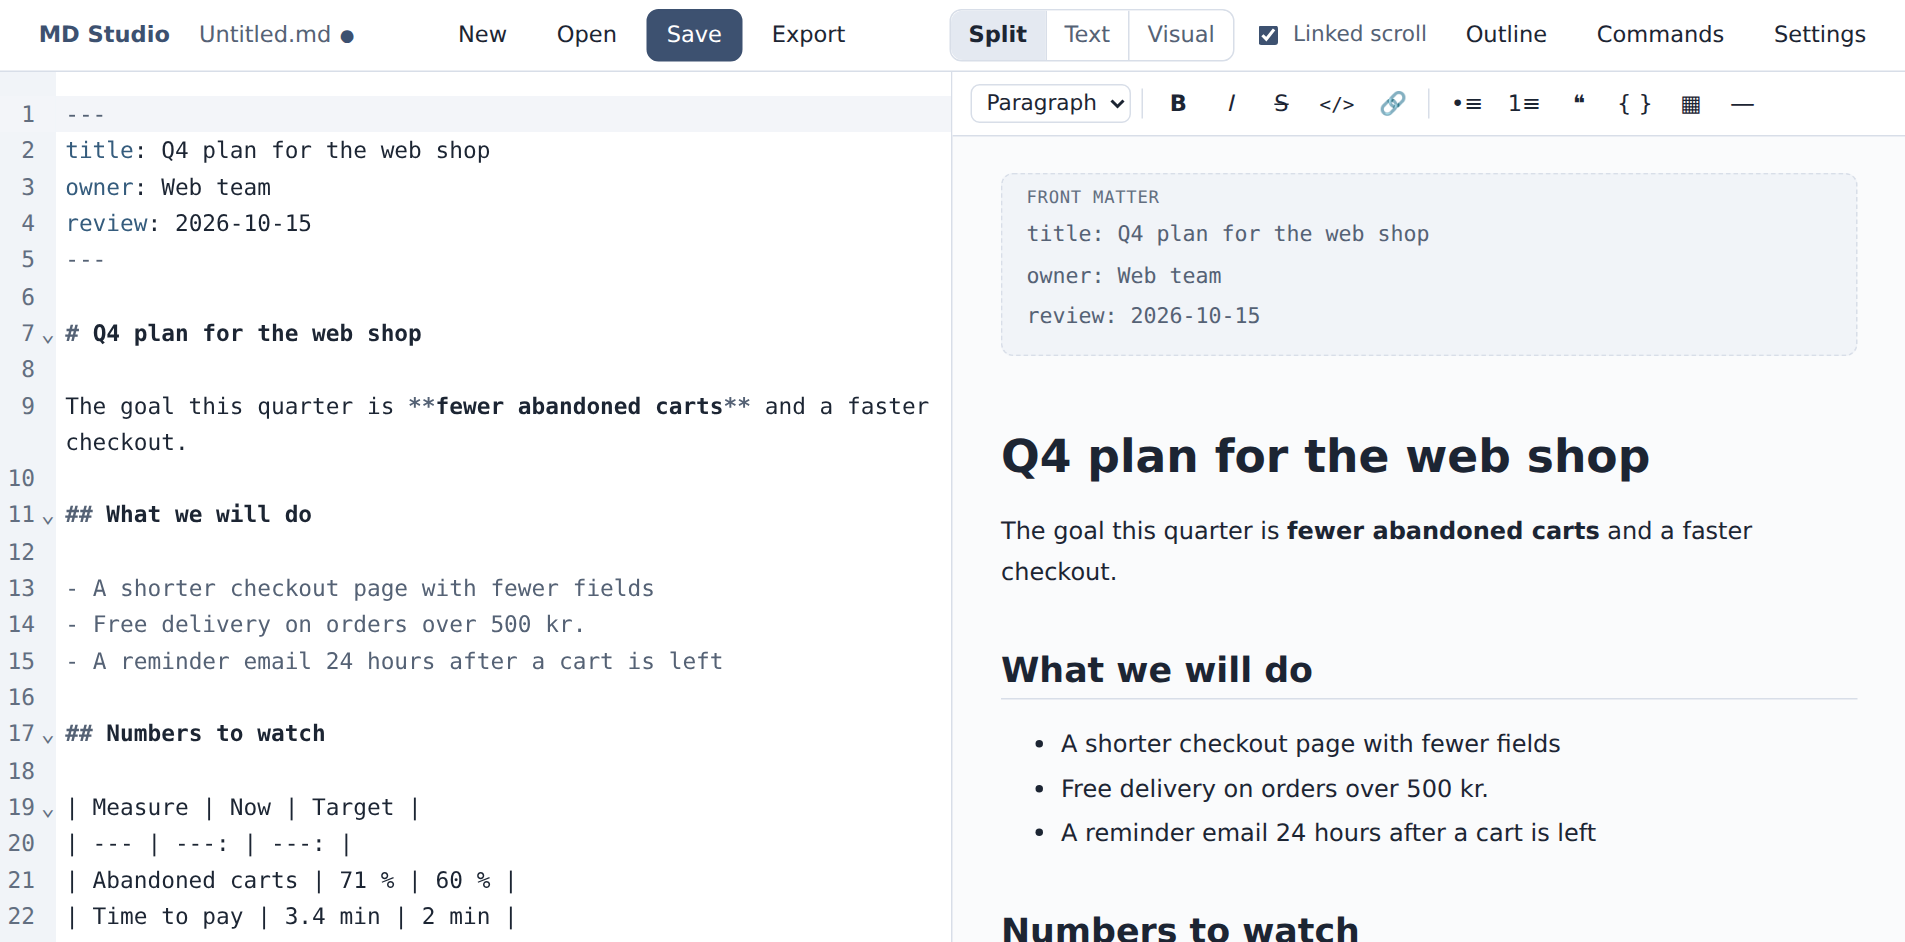Insert a blockquote
1905x942 pixels.
[1579, 103]
